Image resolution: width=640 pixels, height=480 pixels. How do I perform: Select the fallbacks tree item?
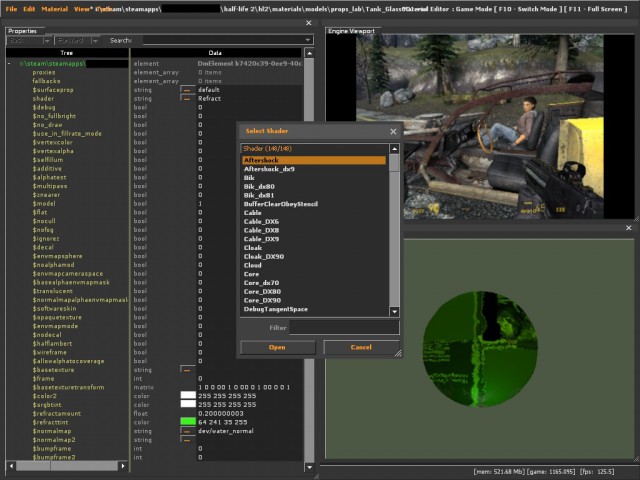click(x=46, y=81)
